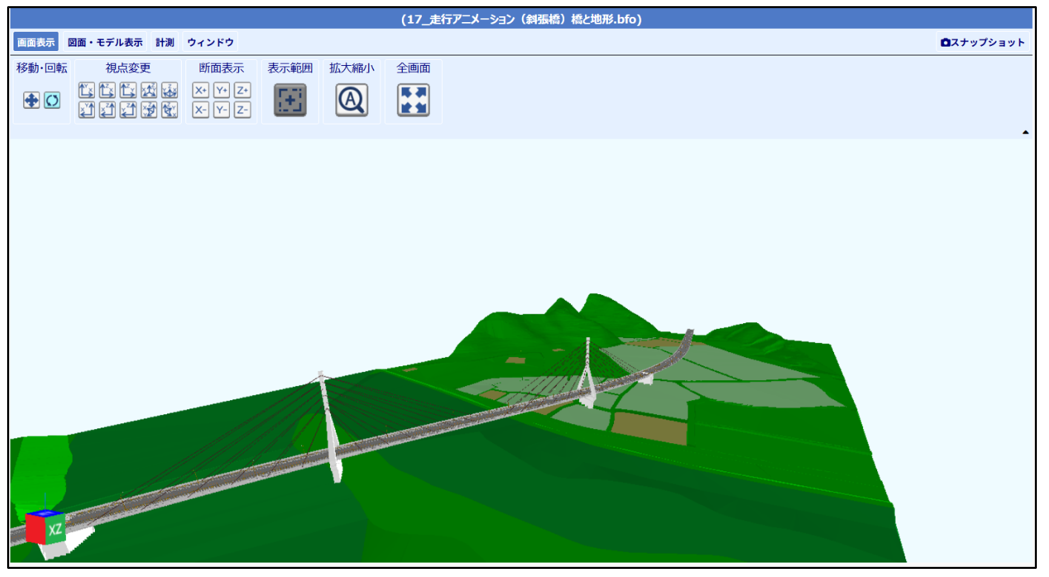Screen dimensions: 1049x577
Task: Click the スナップショット button
Action: coord(983,43)
